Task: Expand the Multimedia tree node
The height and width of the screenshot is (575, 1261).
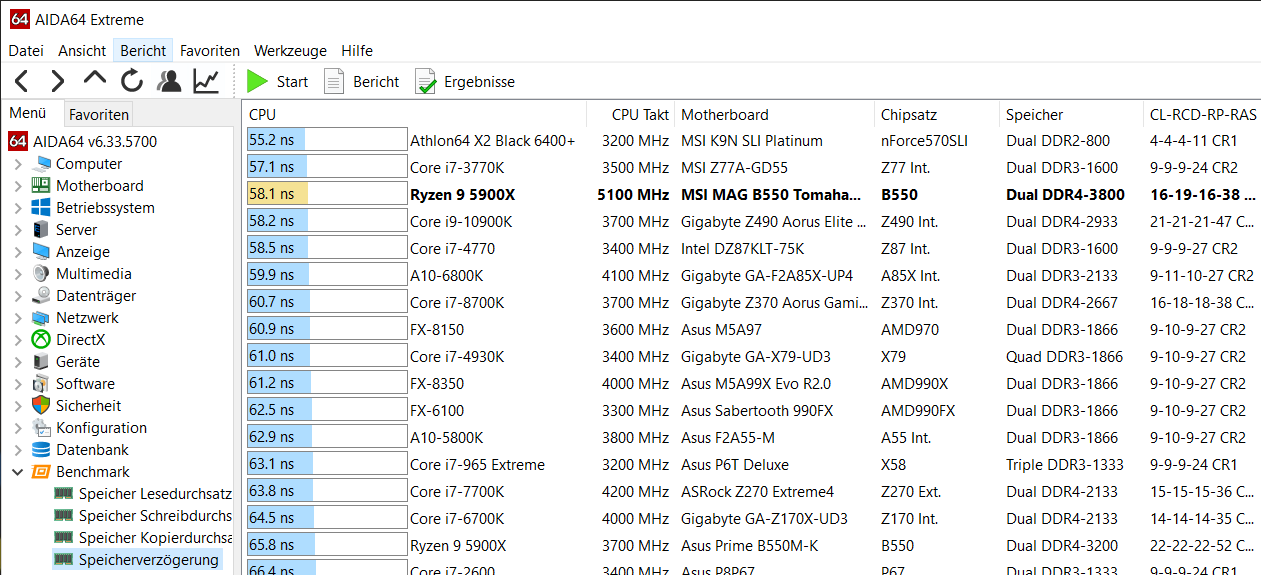Action: tap(18, 274)
